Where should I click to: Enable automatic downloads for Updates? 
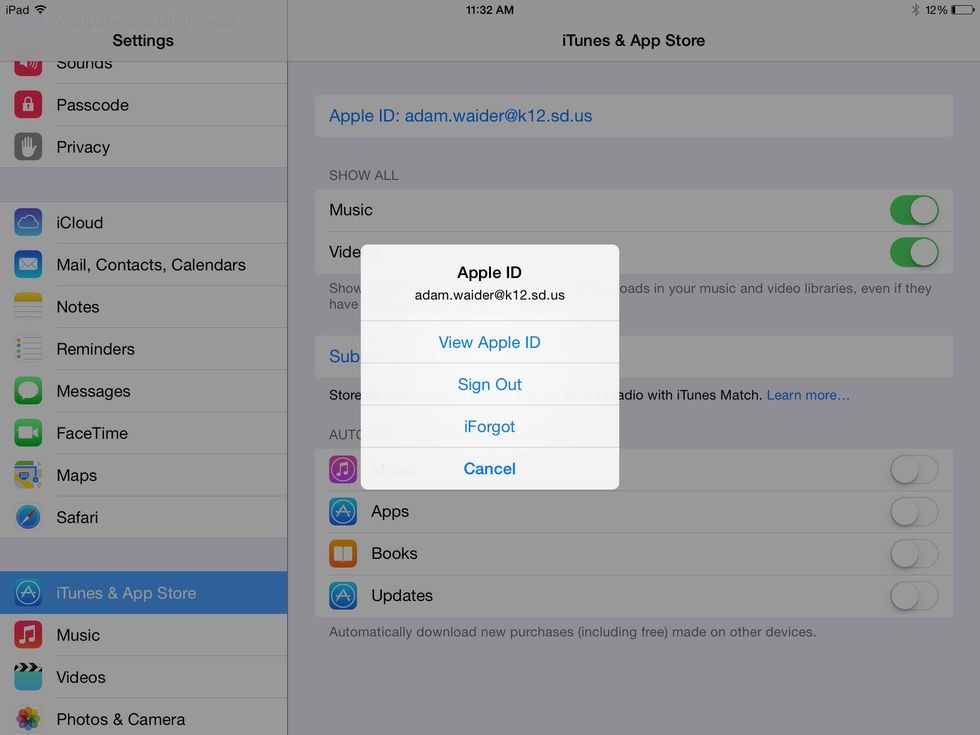[x=914, y=596]
